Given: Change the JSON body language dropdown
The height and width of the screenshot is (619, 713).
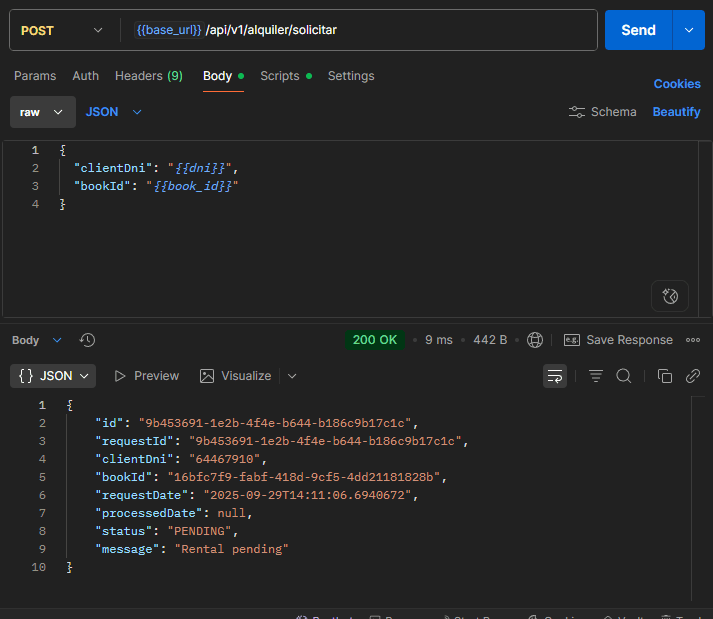Looking at the screenshot, I should click(114, 112).
